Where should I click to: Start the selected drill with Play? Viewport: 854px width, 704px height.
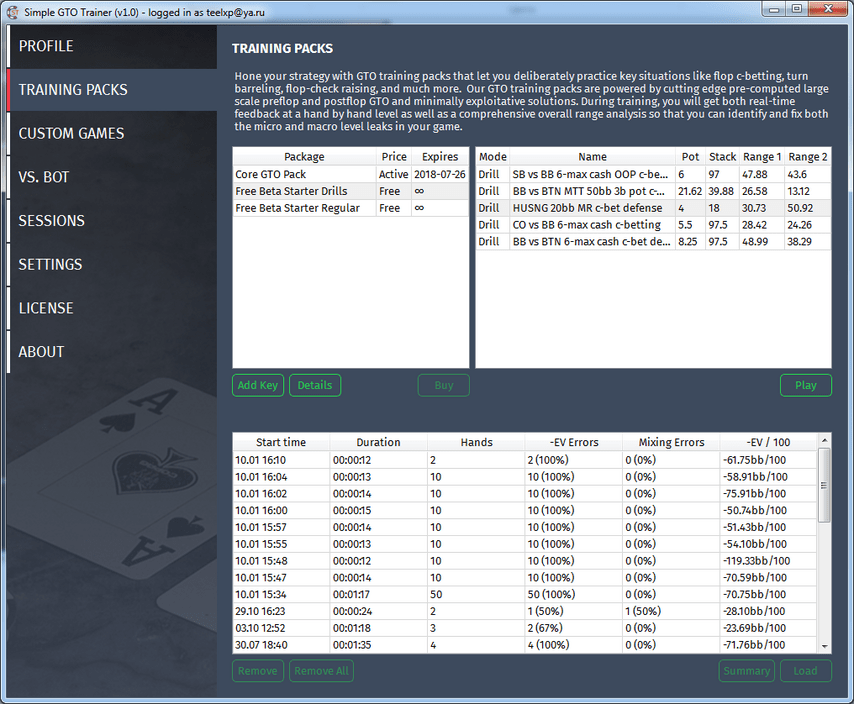click(x=806, y=385)
